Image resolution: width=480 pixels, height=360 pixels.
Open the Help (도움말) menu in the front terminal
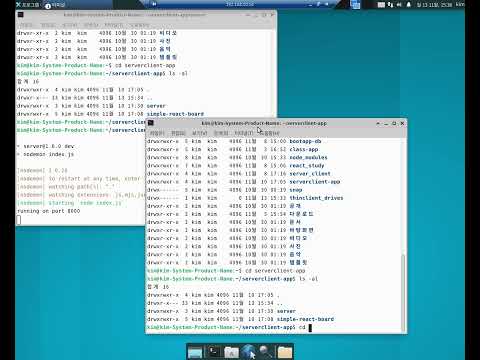click(x=269, y=133)
